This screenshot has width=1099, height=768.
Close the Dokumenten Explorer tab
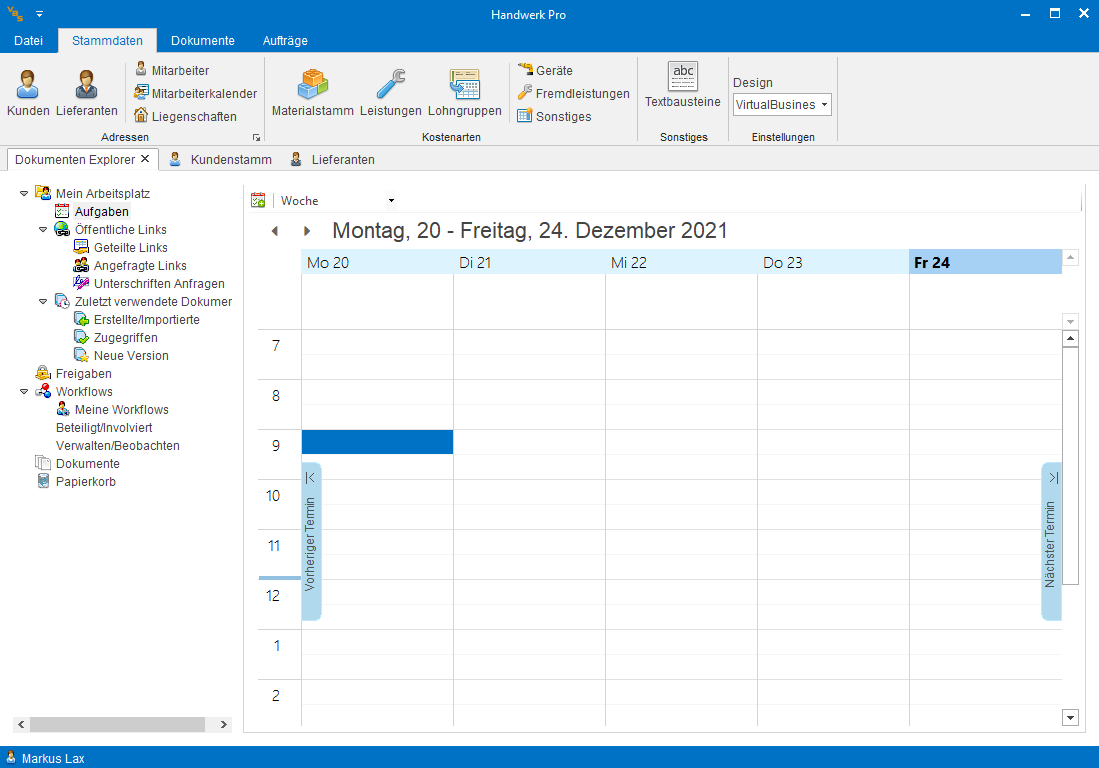click(x=145, y=159)
